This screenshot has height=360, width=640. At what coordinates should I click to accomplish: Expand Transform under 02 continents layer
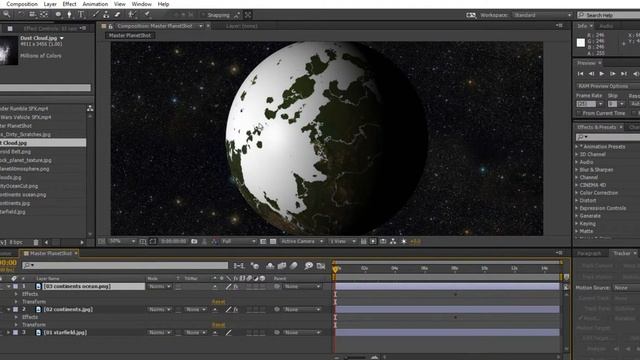coord(16,325)
